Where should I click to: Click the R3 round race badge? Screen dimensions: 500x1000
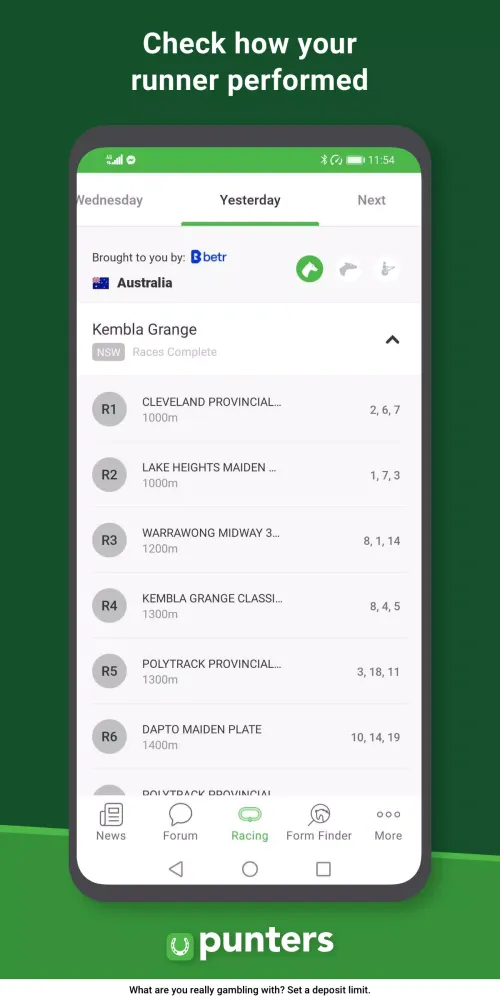(110, 540)
